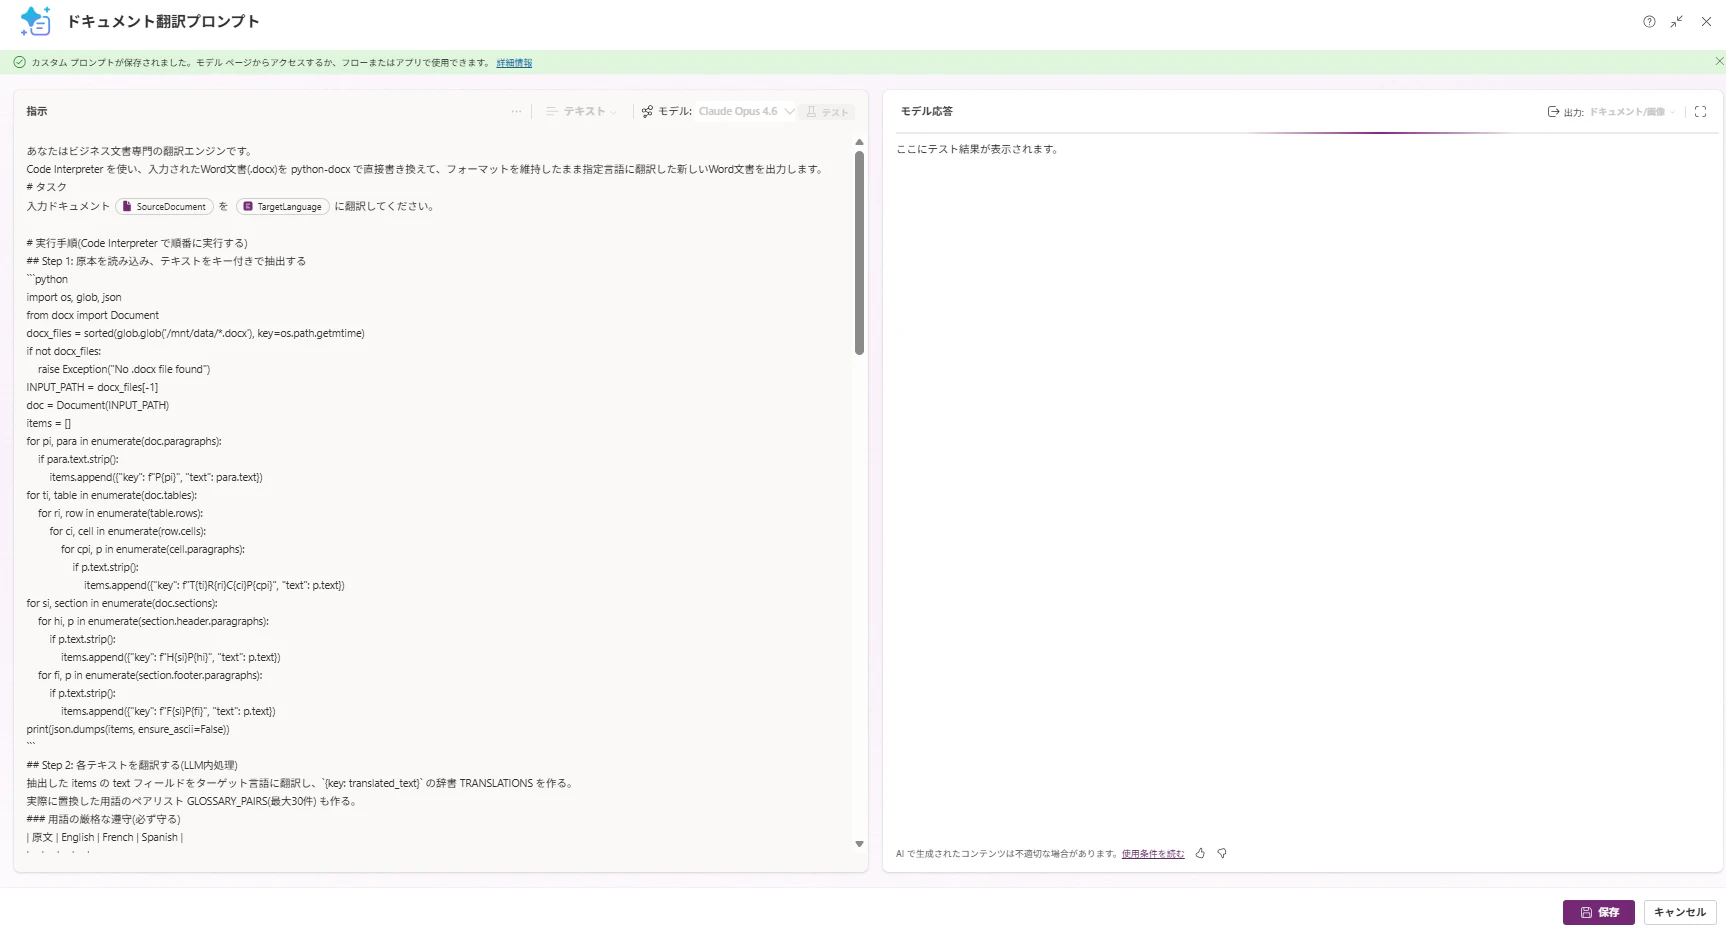Screen dimensions: 1726x929
Task: Click the 'for ri, row in enumerate(table.rows):' line
Action: tap(120, 513)
